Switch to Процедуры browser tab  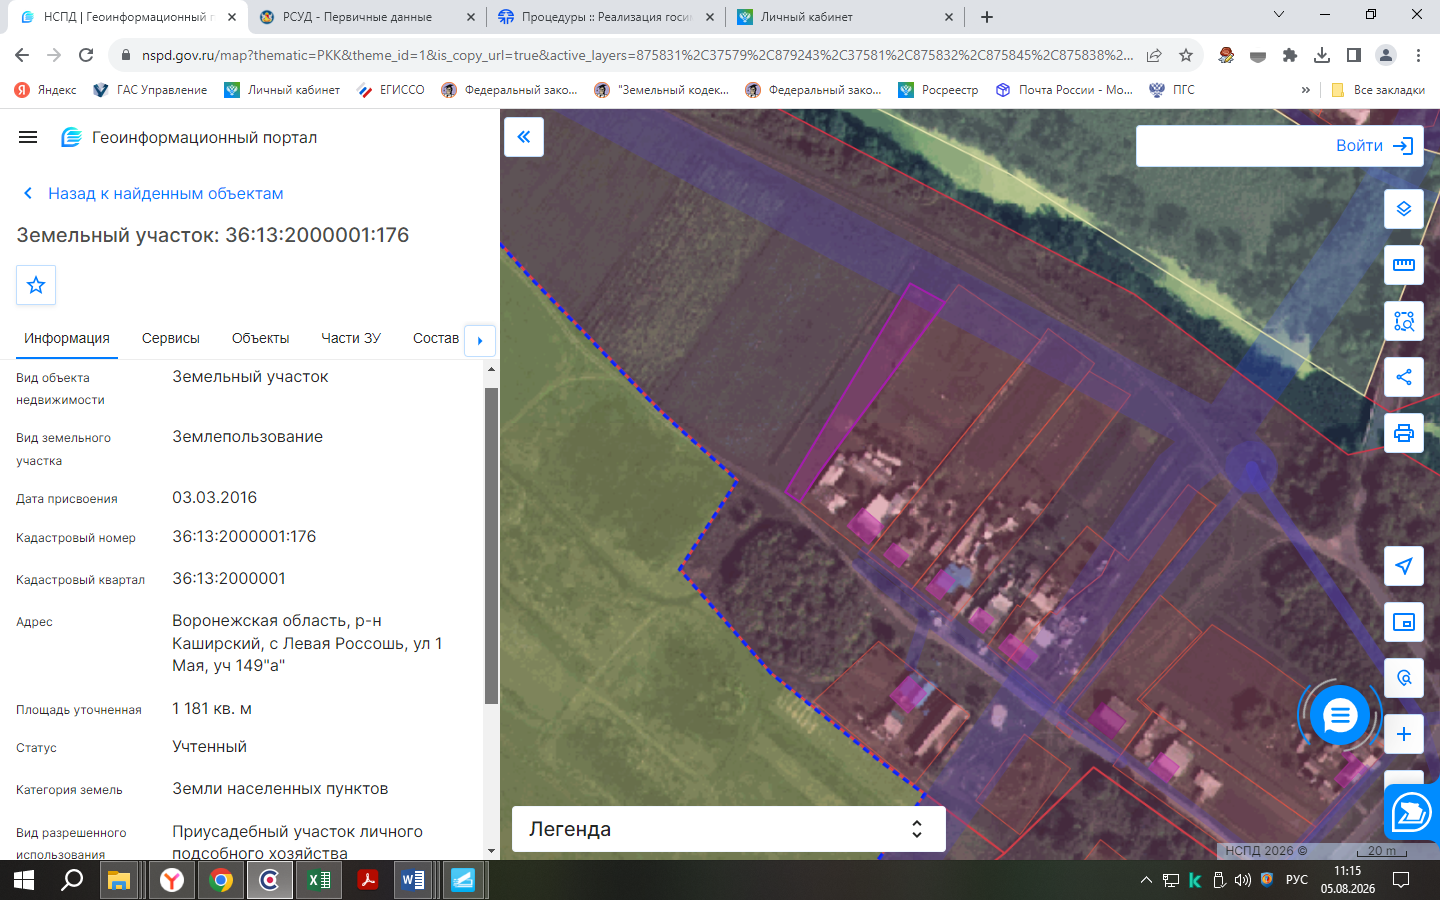coord(605,17)
